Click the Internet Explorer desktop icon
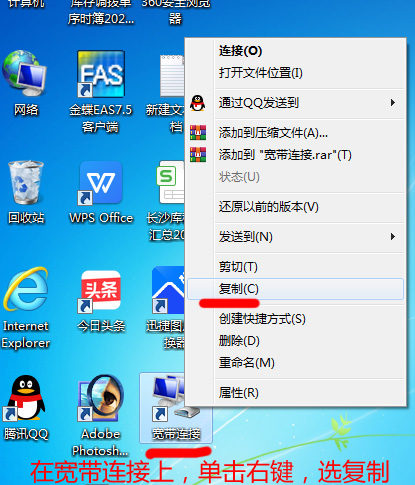 coord(26,289)
